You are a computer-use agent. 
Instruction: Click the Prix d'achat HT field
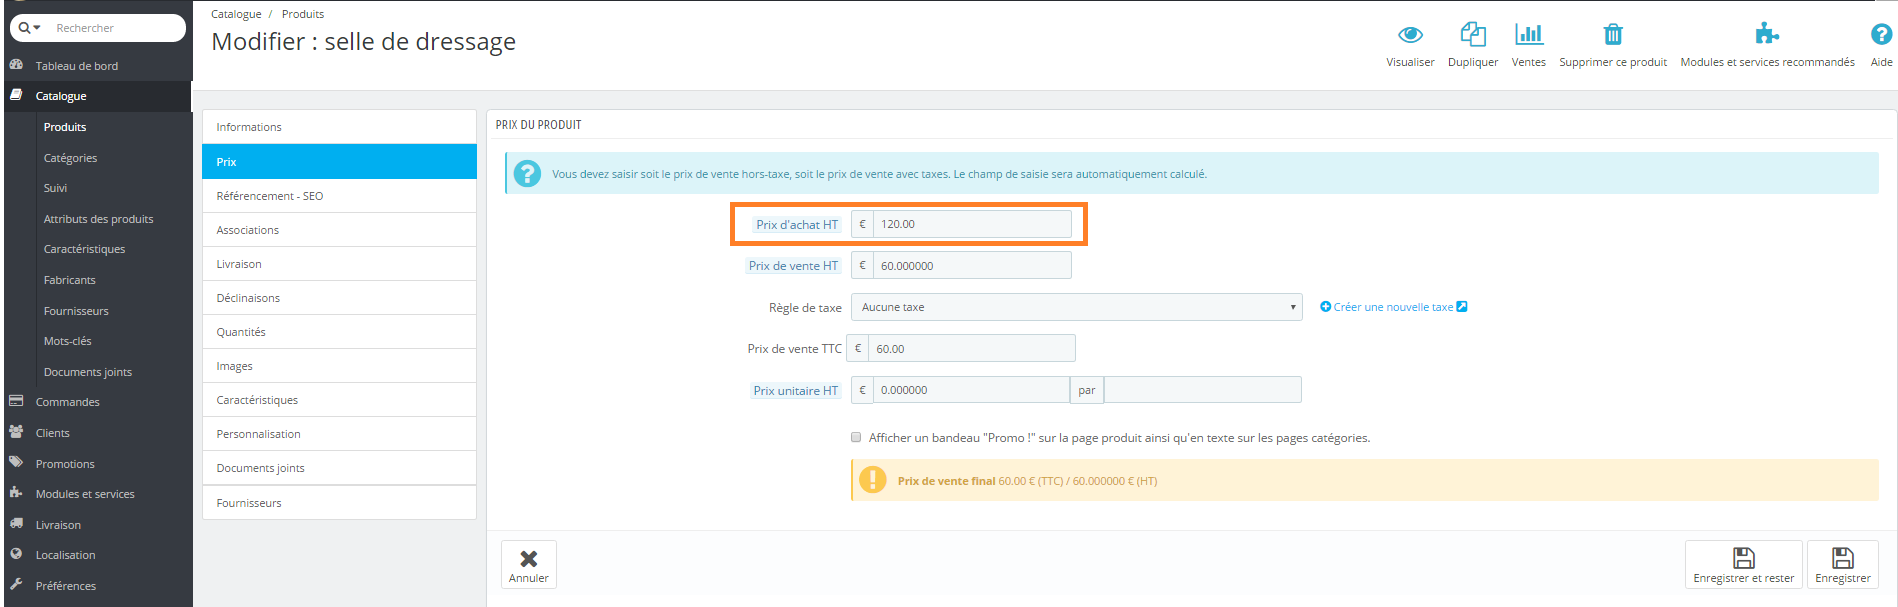pyautogui.click(x=972, y=224)
